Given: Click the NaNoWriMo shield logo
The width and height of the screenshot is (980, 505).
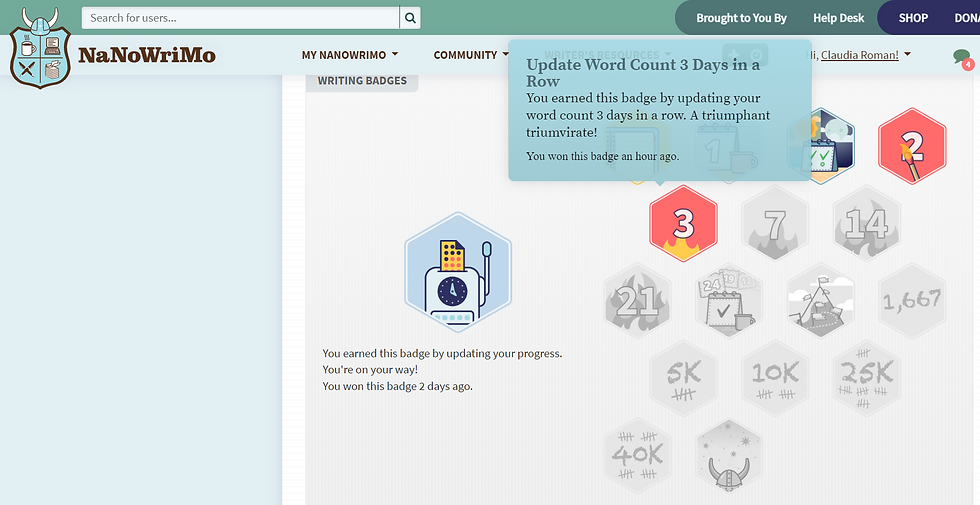Looking at the screenshot, I should click(41, 48).
